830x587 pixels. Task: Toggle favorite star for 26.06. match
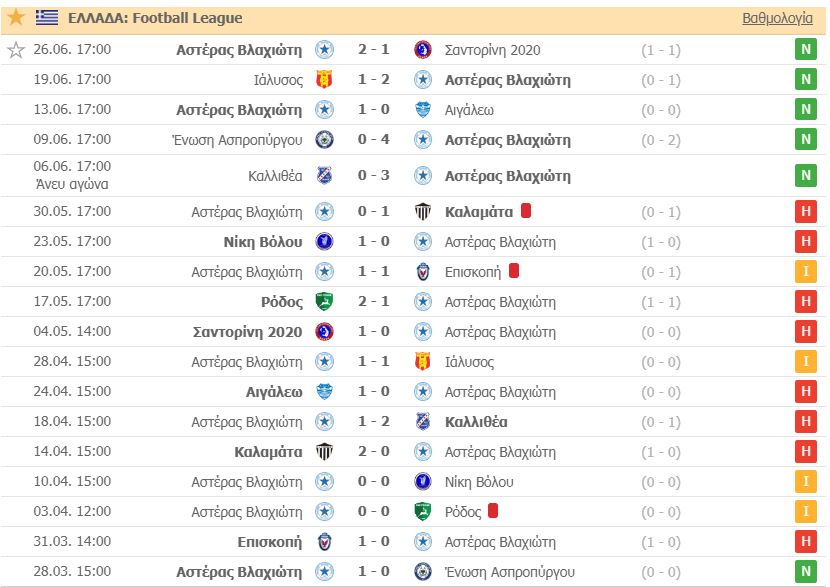(16, 50)
